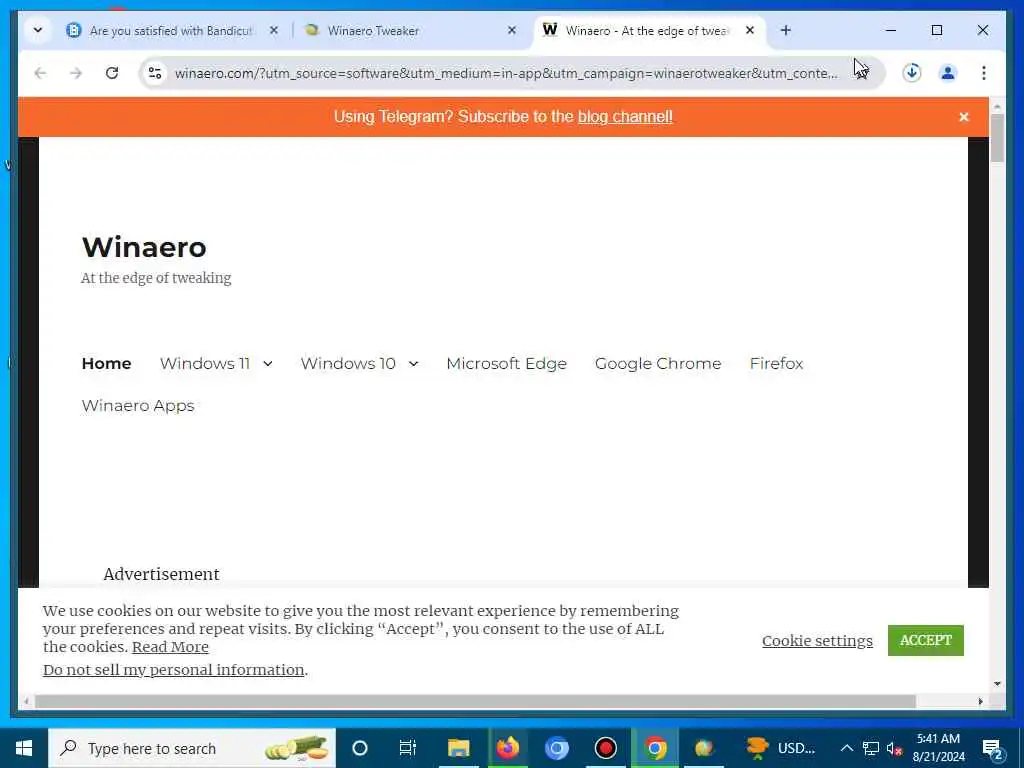This screenshot has height=768, width=1024.
Task: Close the Winaero Tweaker tab
Action: click(512, 30)
